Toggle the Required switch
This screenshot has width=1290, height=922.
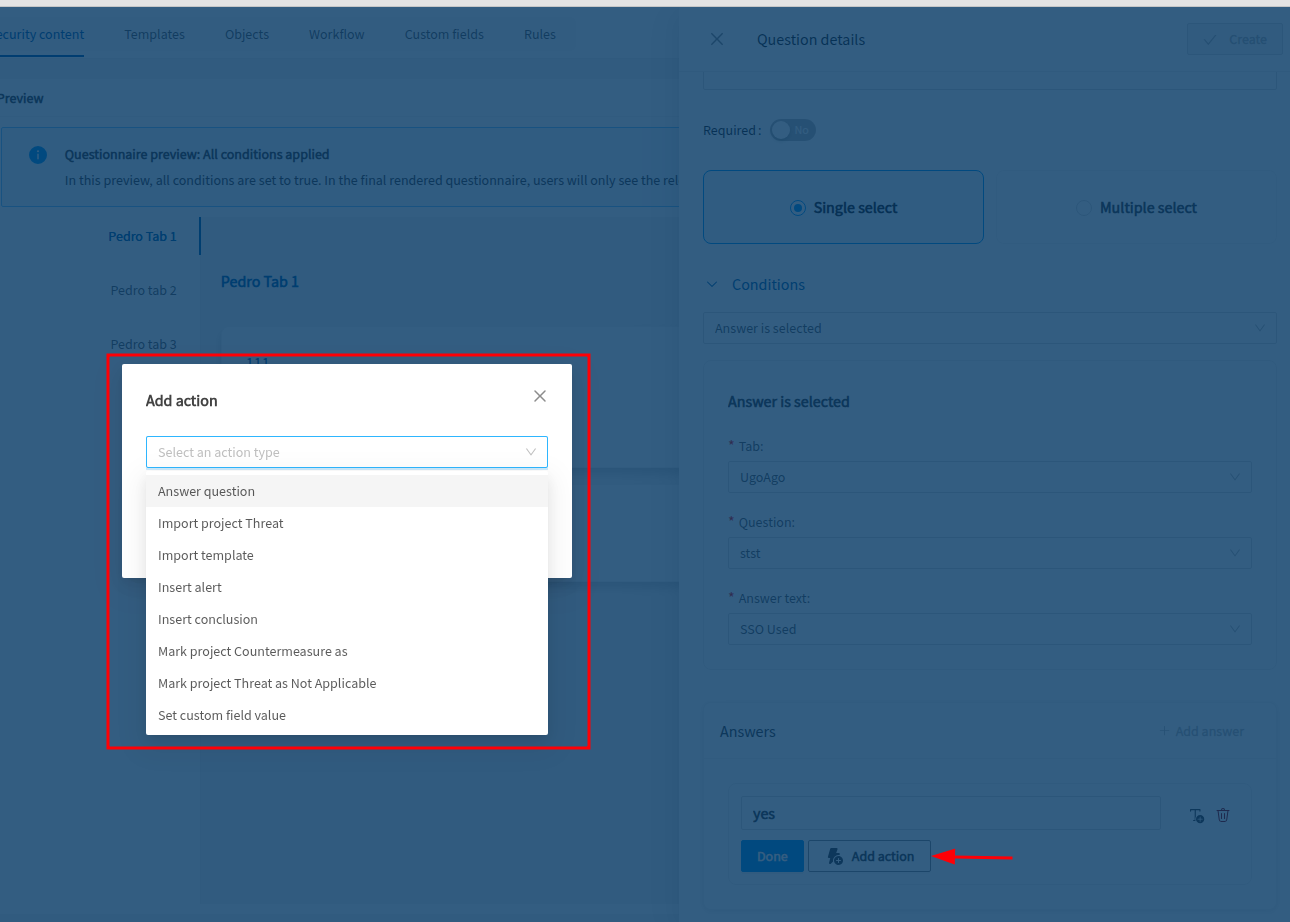pos(792,130)
